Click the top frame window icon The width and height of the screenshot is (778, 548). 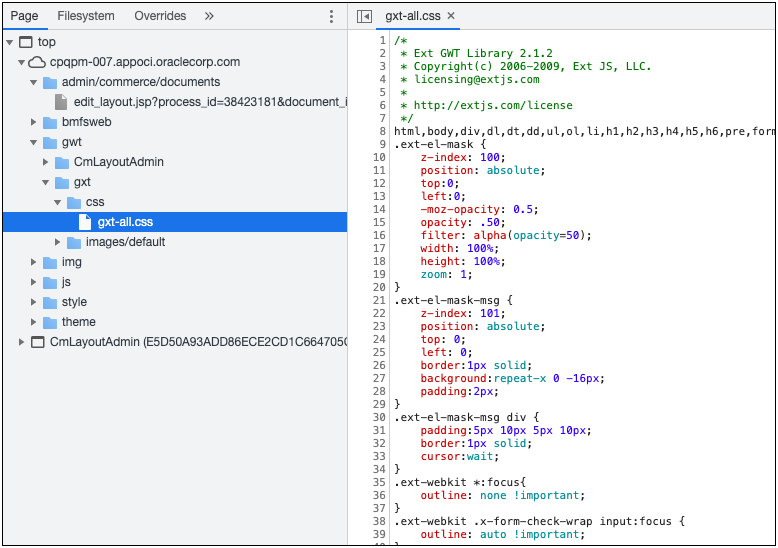(x=26, y=42)
